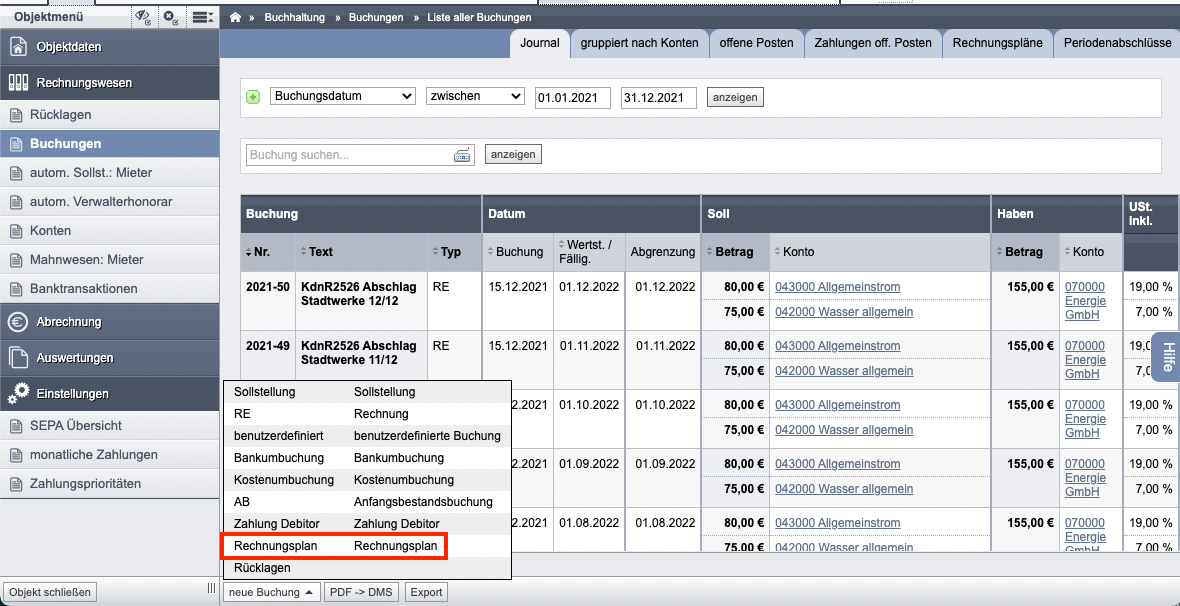Click the circled X icon beside Objektmenü

point(171,16)
